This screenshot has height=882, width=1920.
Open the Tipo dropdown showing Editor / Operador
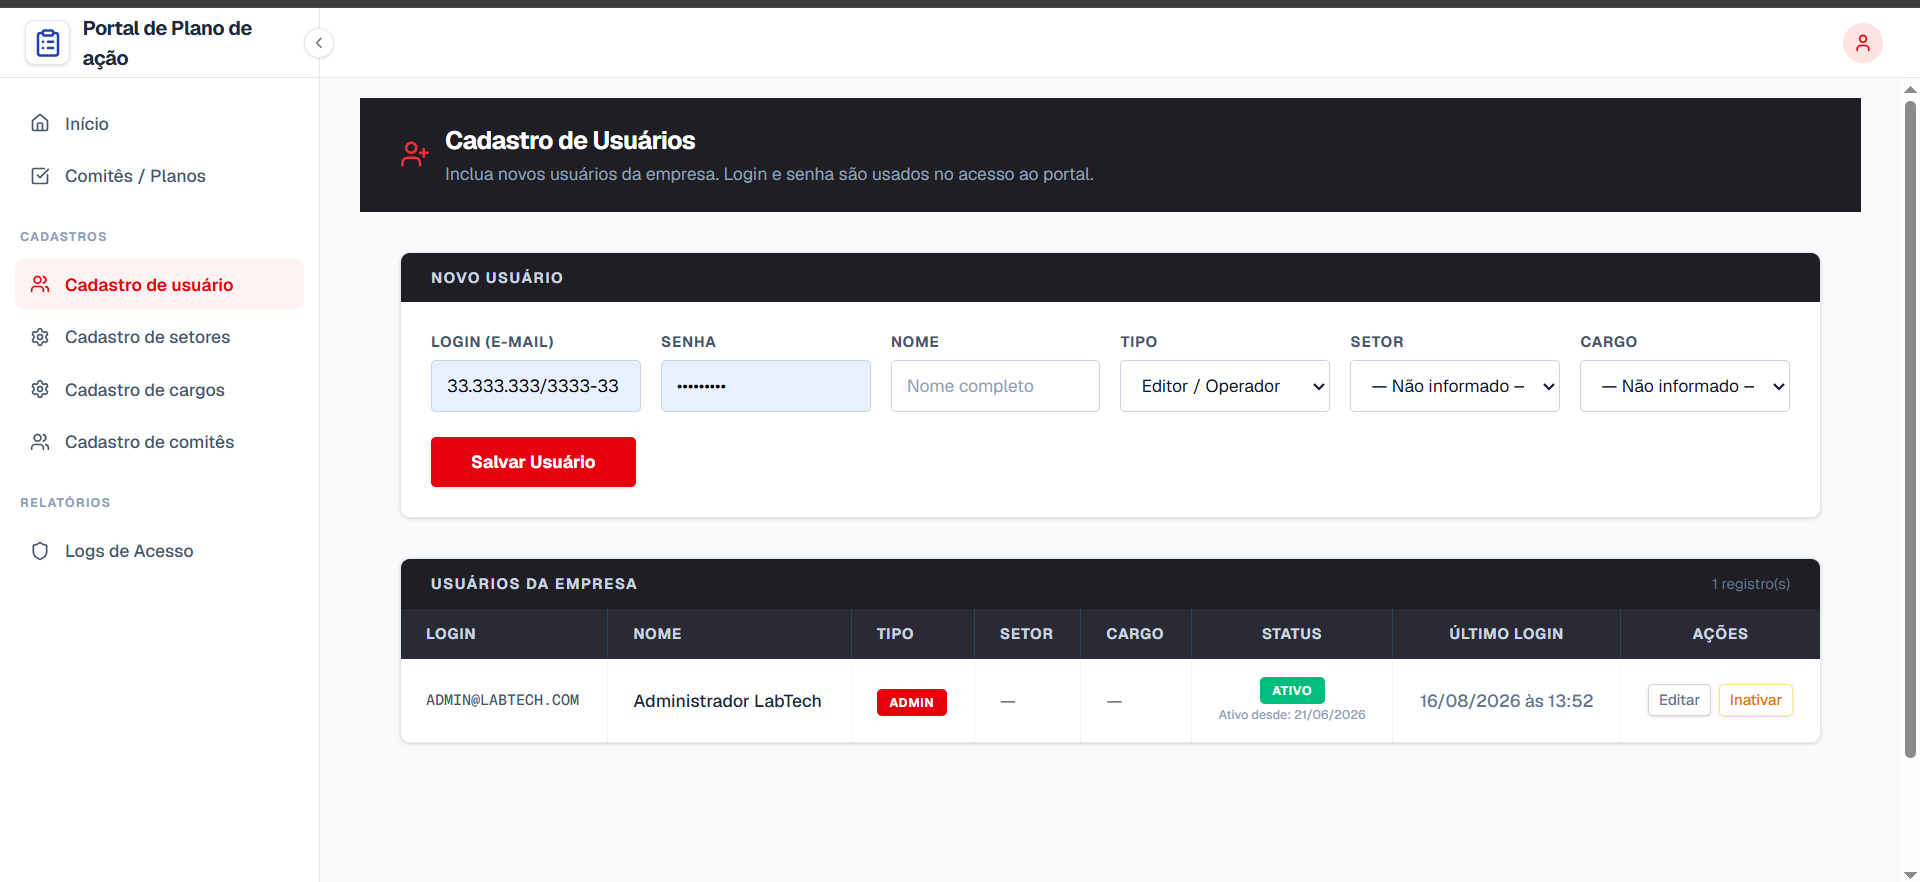point(1225,386)
